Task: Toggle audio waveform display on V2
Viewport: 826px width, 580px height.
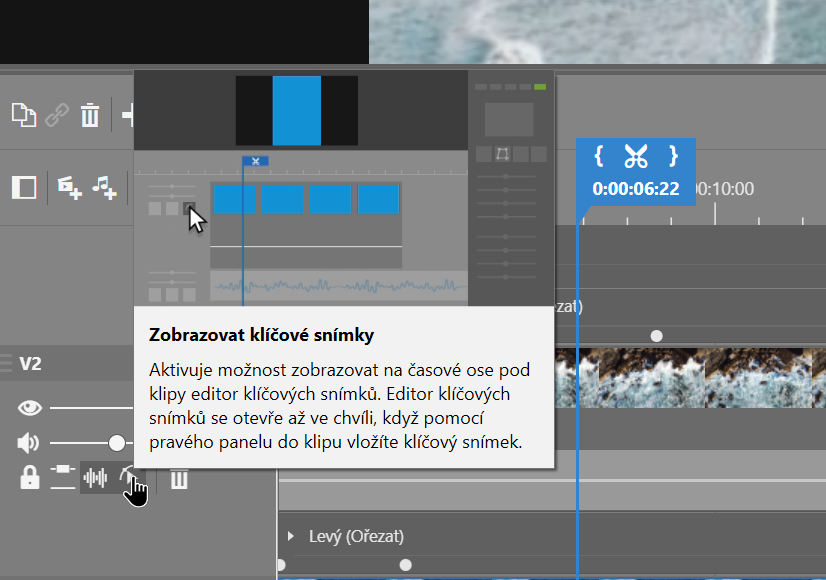Action: coord(95,479)
